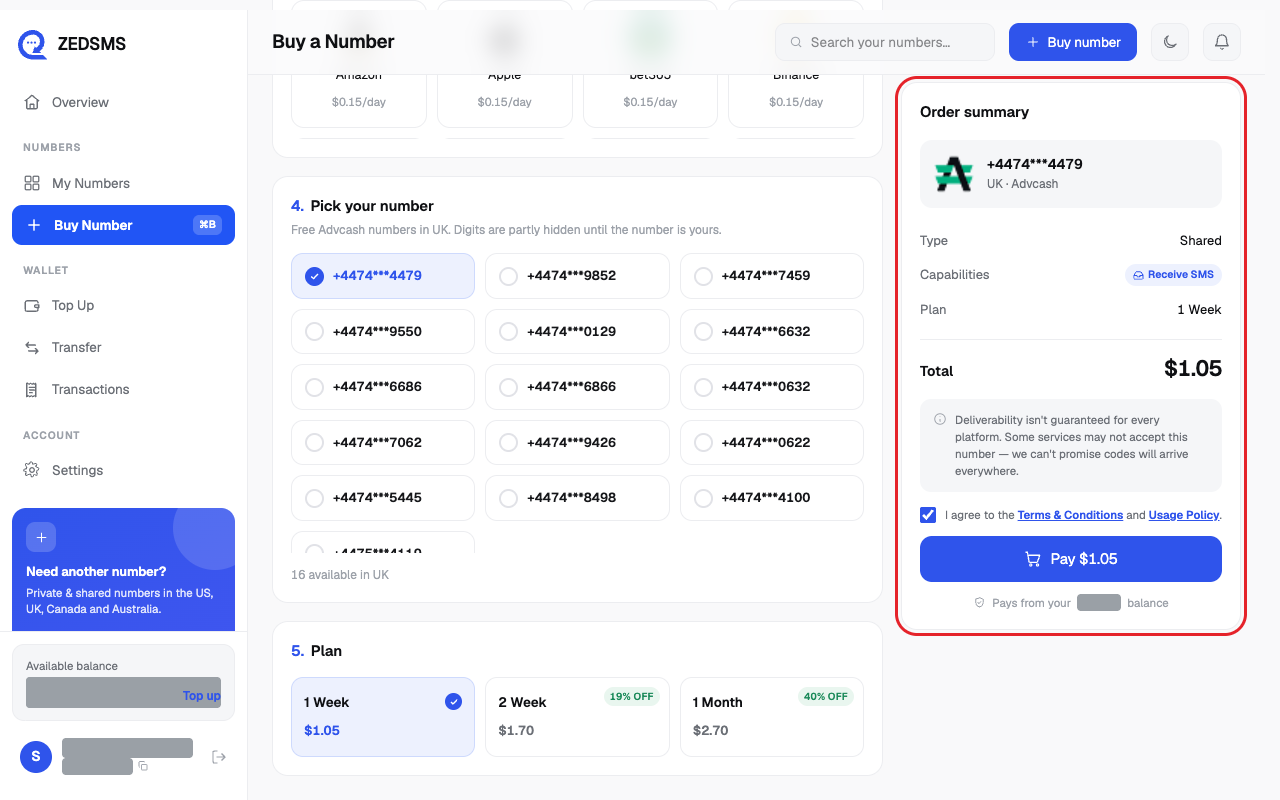Select number +4474***6686
Viewport: 1280px width, 800px height.
click(x=383, y=386)
